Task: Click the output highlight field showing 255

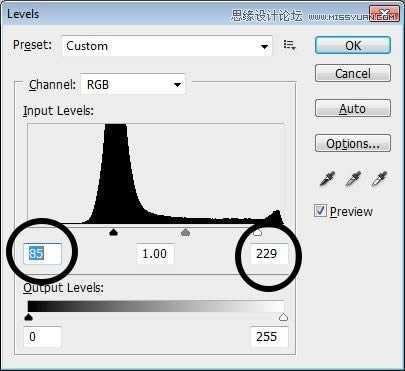Action: [269, 337]
